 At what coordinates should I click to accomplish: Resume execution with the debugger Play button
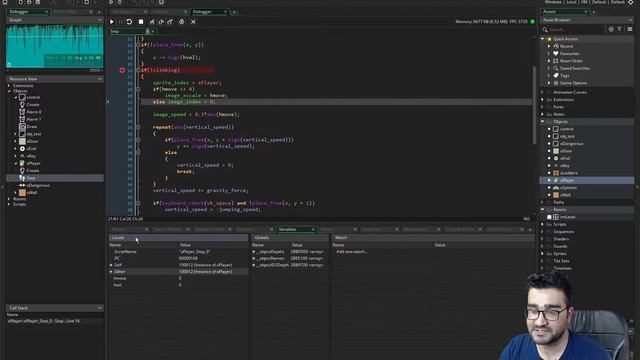(x=112, y=22)
